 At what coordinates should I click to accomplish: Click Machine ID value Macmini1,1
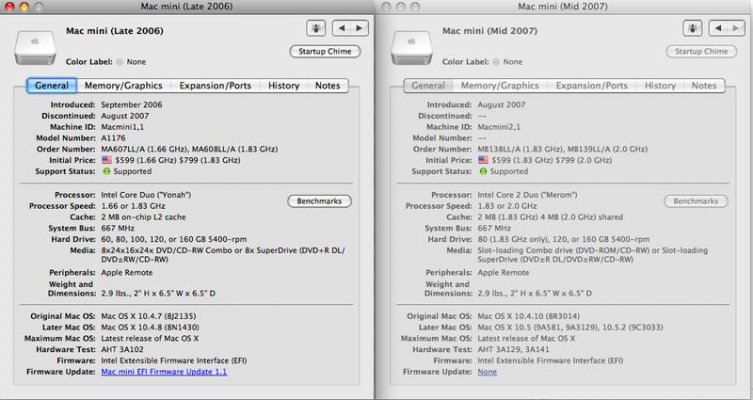[x=122, y=127]
